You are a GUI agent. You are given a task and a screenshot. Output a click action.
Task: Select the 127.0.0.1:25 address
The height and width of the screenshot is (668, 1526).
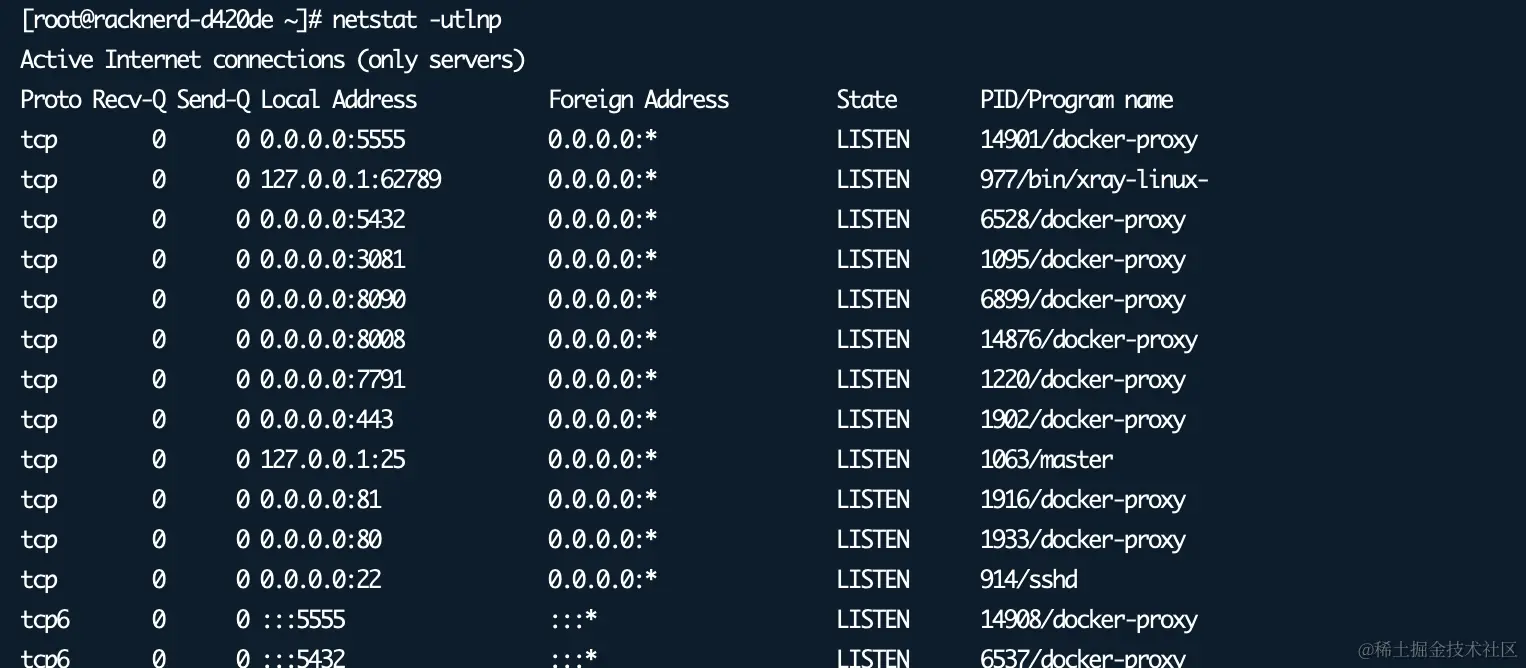pyautogui.click(x=333, y=459)
